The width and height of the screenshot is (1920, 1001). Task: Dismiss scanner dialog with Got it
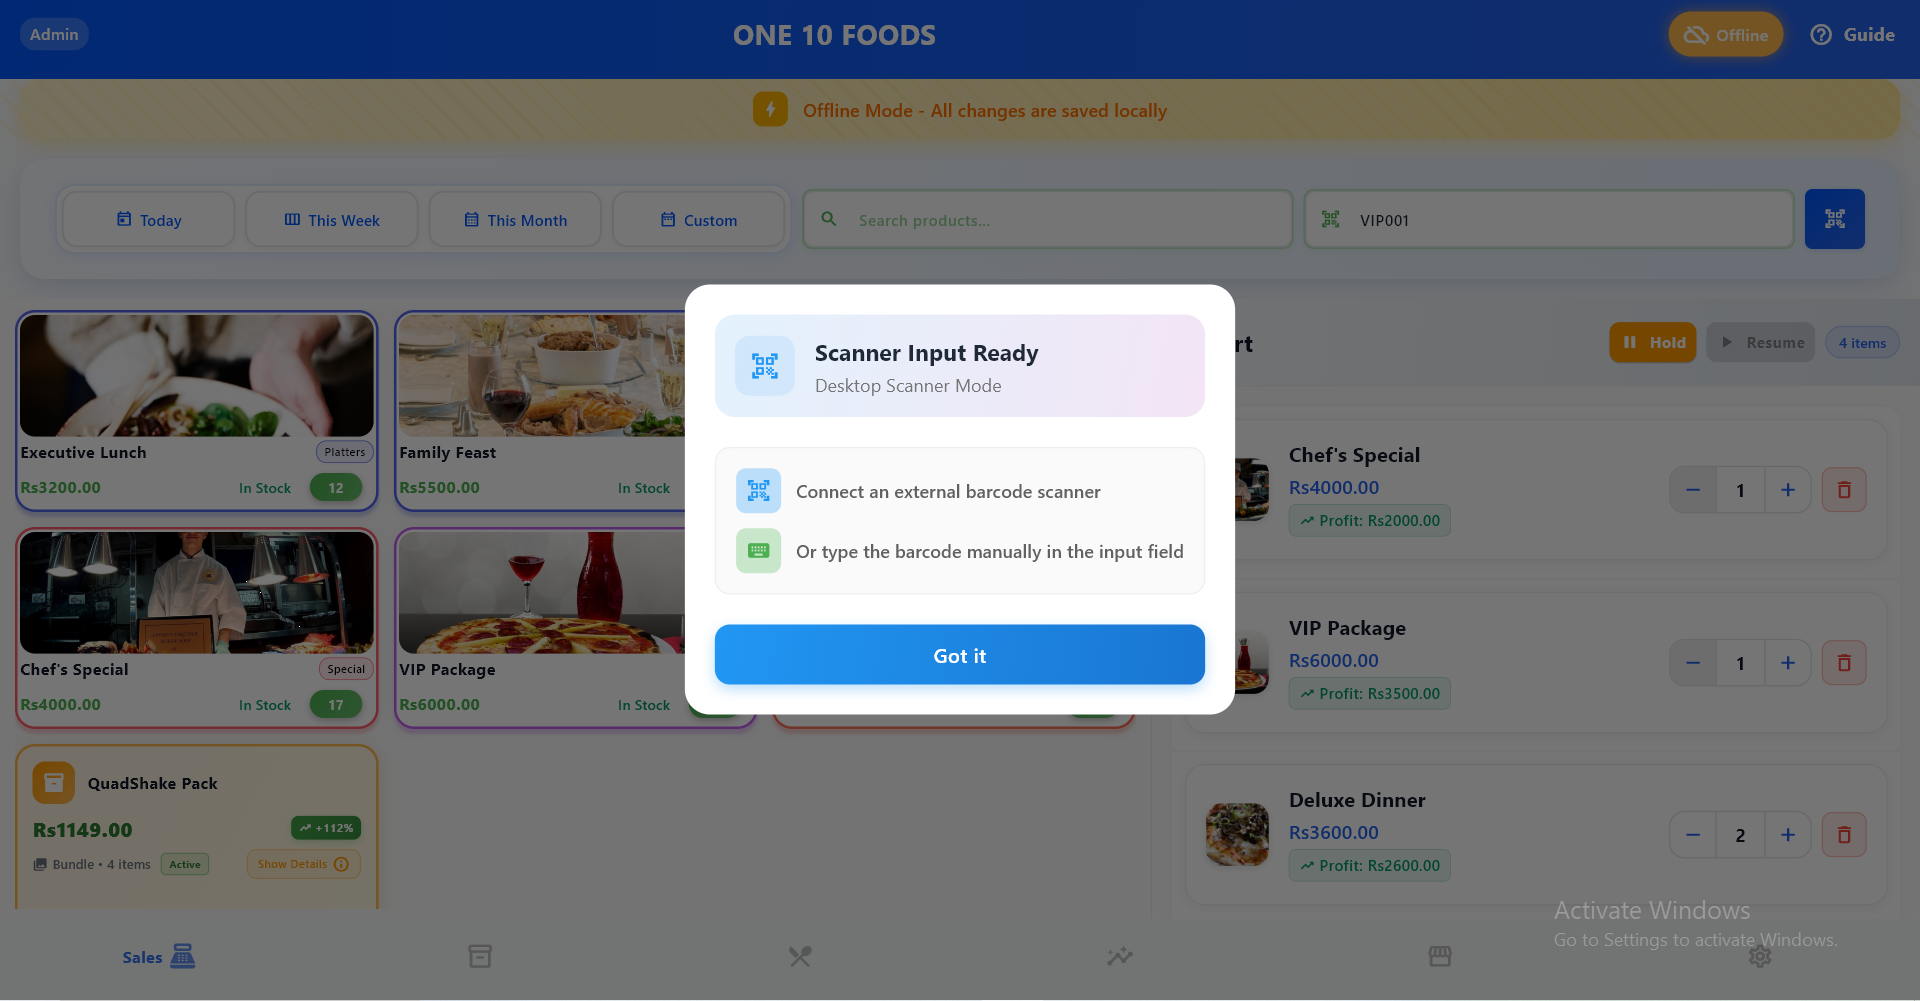960,655
